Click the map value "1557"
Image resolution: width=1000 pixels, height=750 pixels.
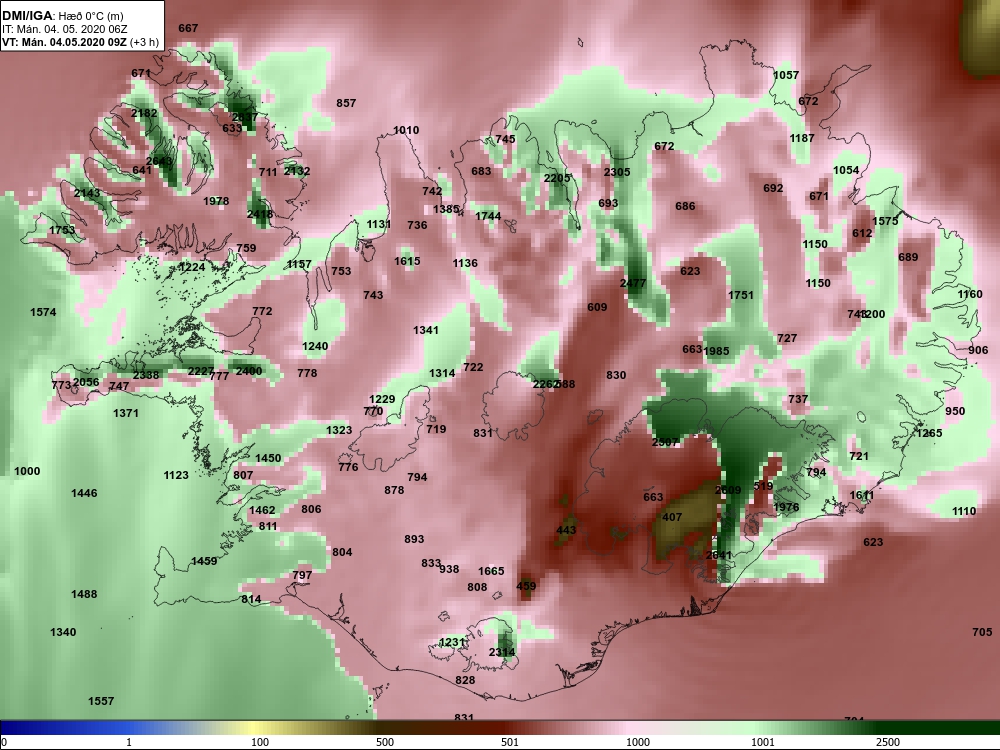[101, 701]
